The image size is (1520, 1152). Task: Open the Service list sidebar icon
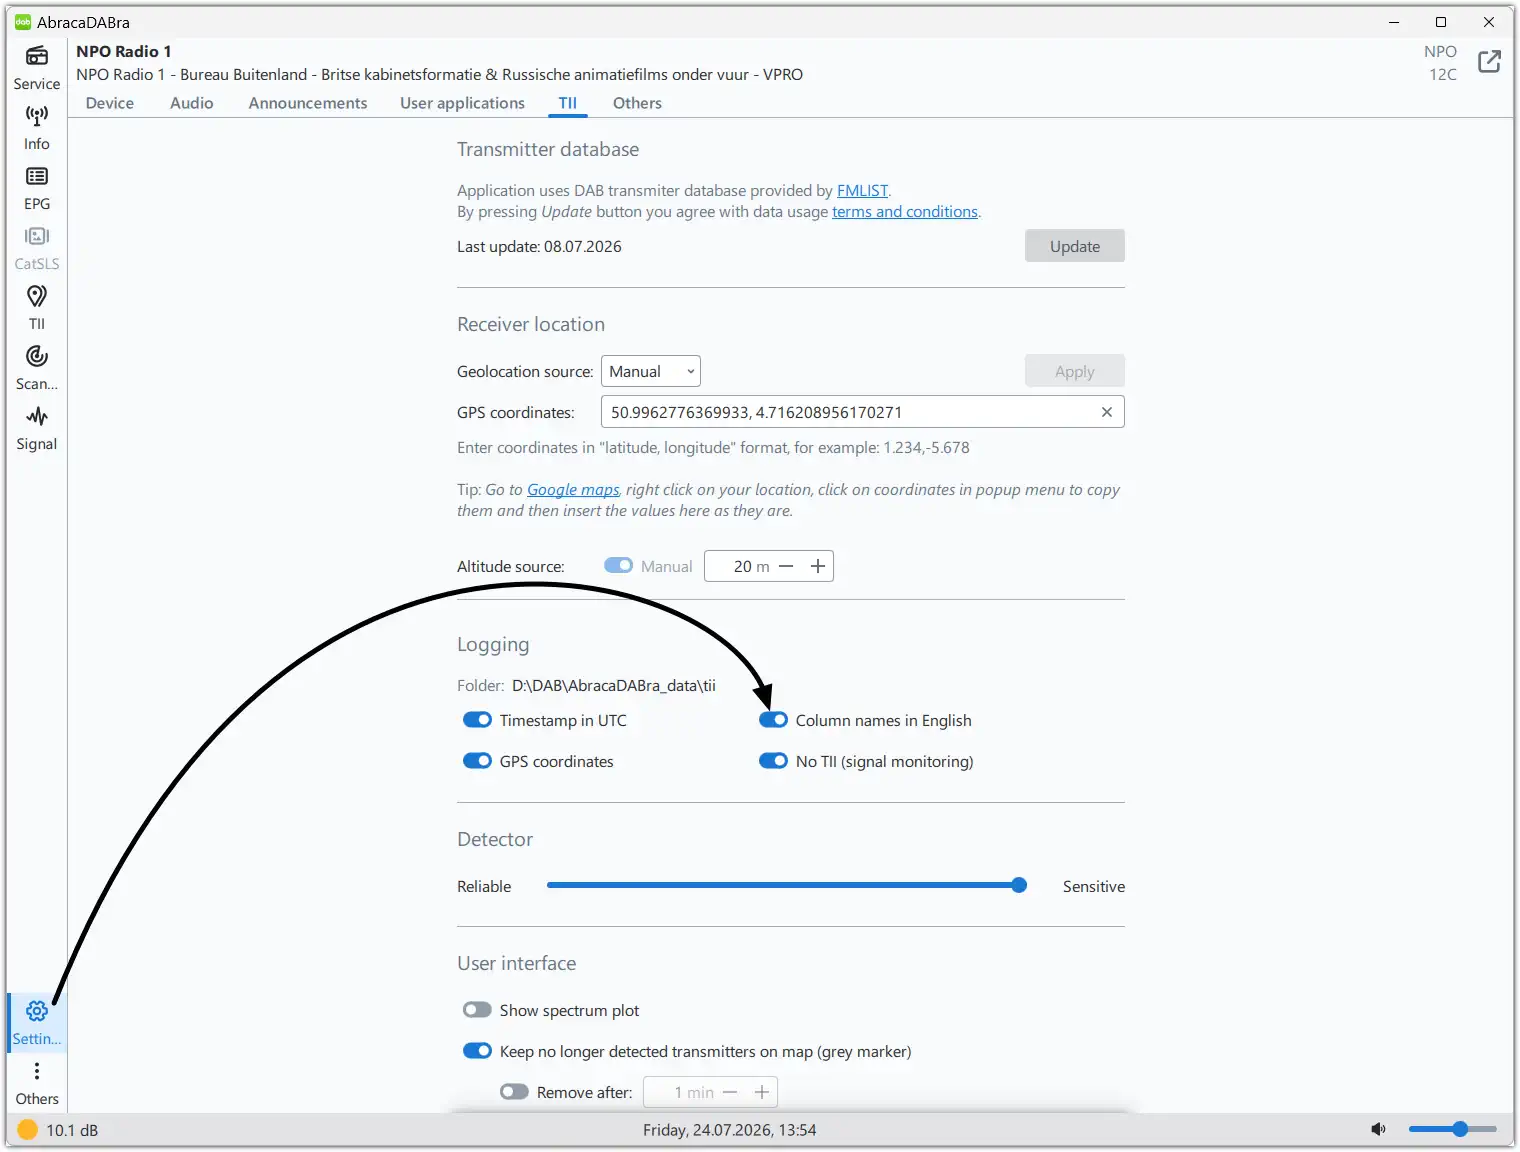[x=37, y=67]
